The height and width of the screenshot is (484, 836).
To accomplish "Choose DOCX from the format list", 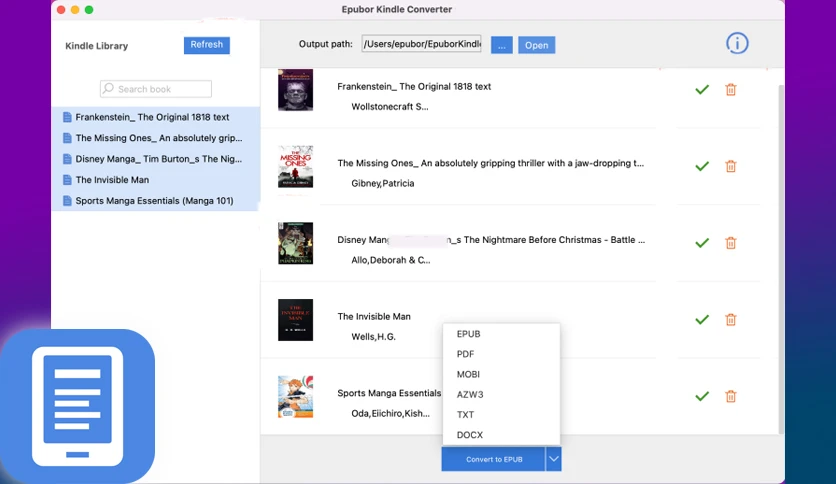I will [x=470, y=435].
